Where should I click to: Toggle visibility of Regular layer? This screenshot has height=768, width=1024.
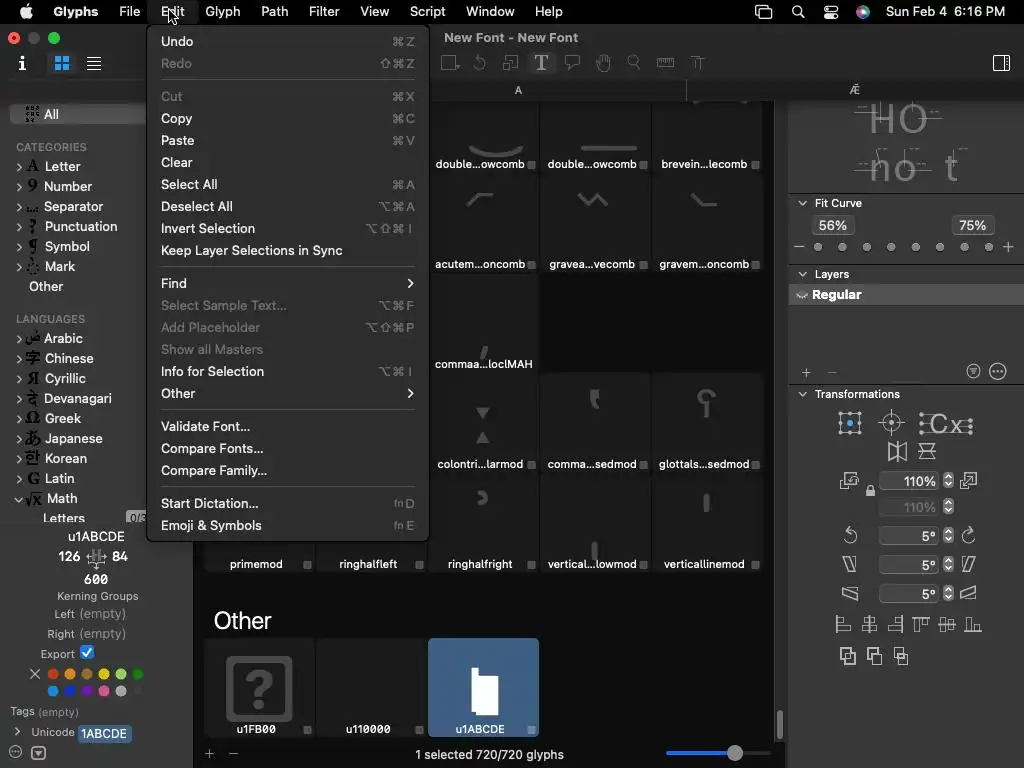(x=801, y=295)
